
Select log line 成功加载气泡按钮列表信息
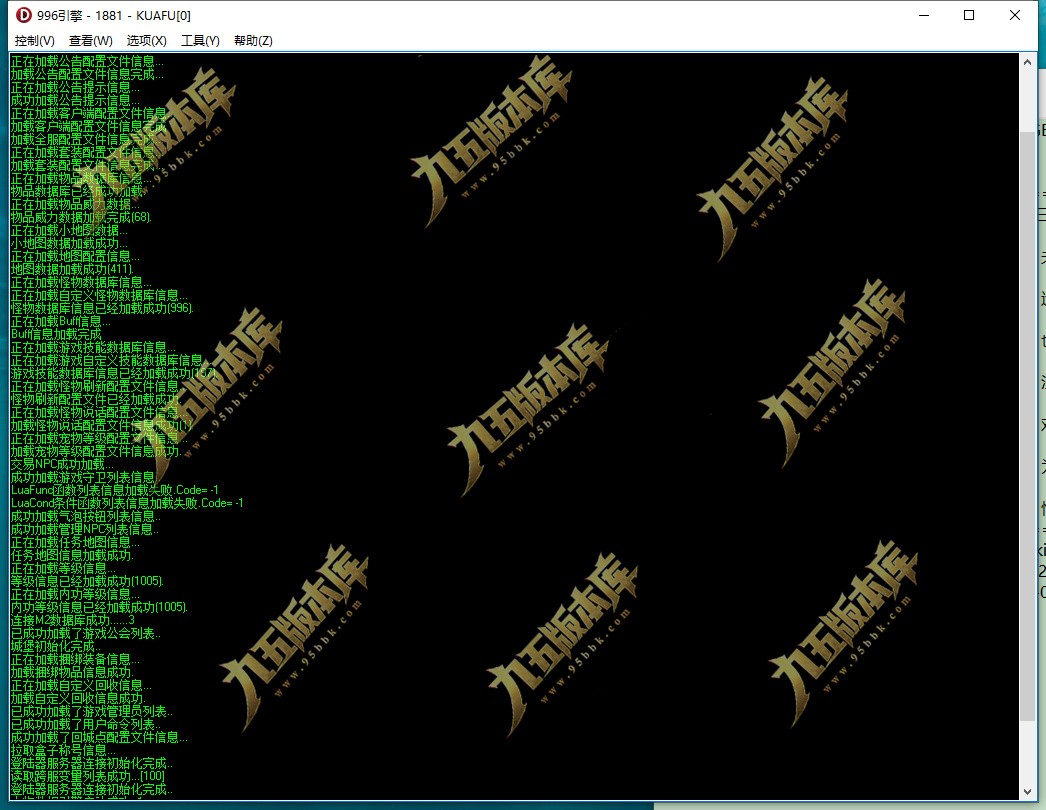click(86, 516)
